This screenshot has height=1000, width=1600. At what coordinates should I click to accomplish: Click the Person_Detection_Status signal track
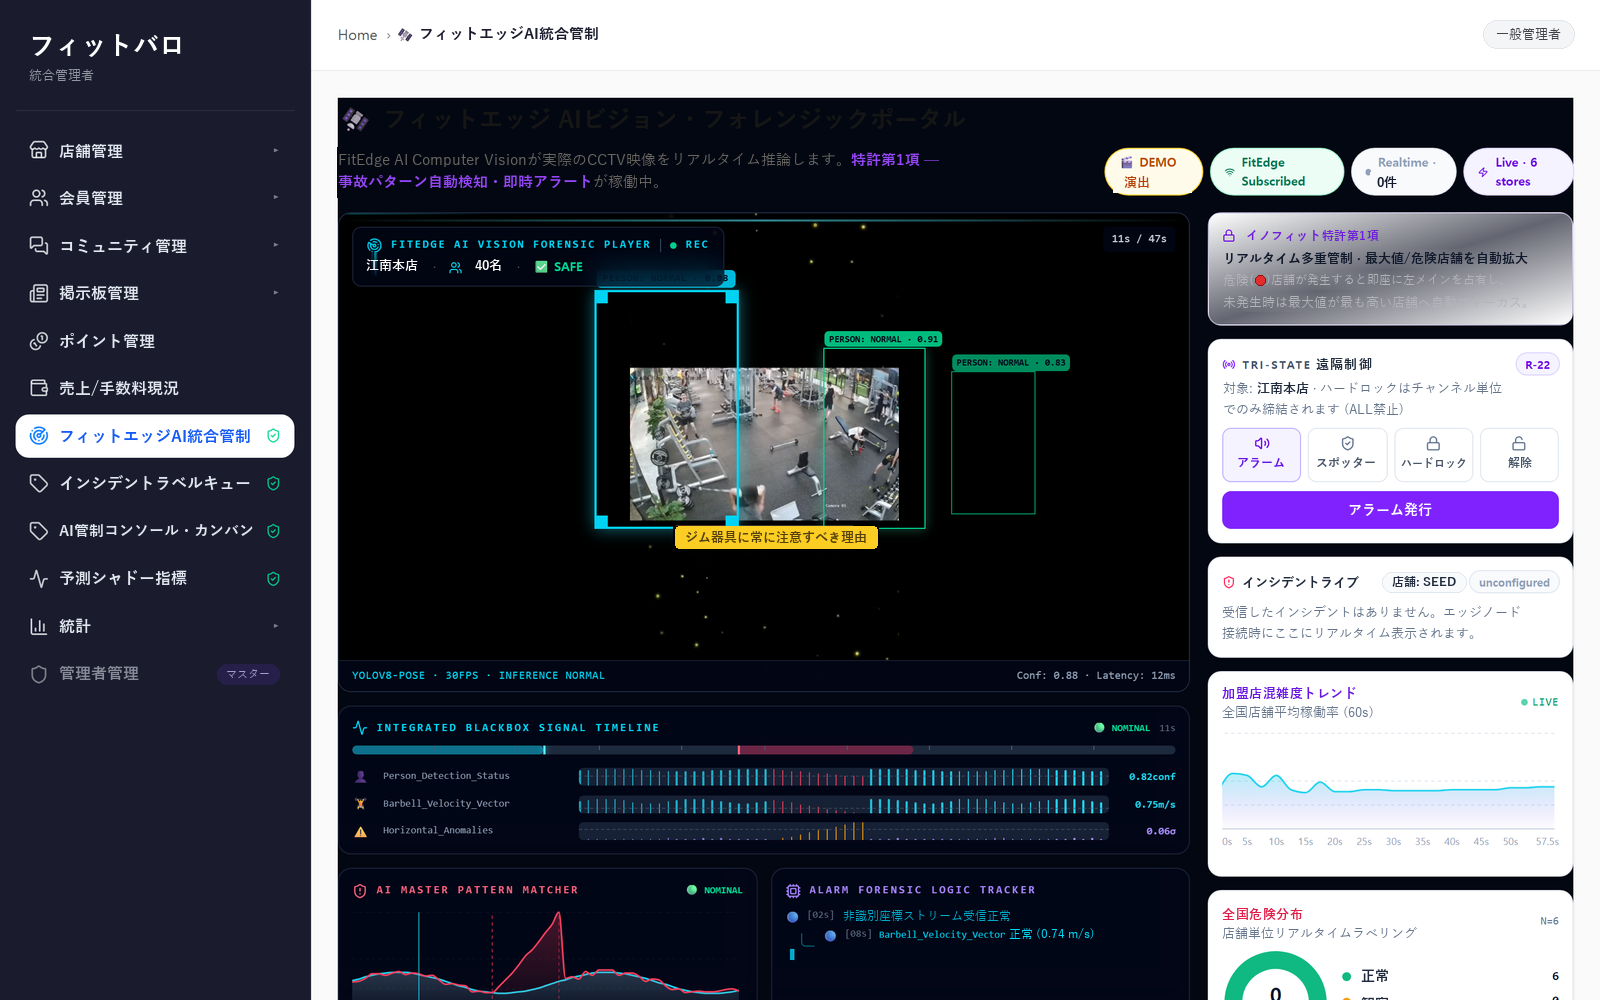click(x=843, y=777)
